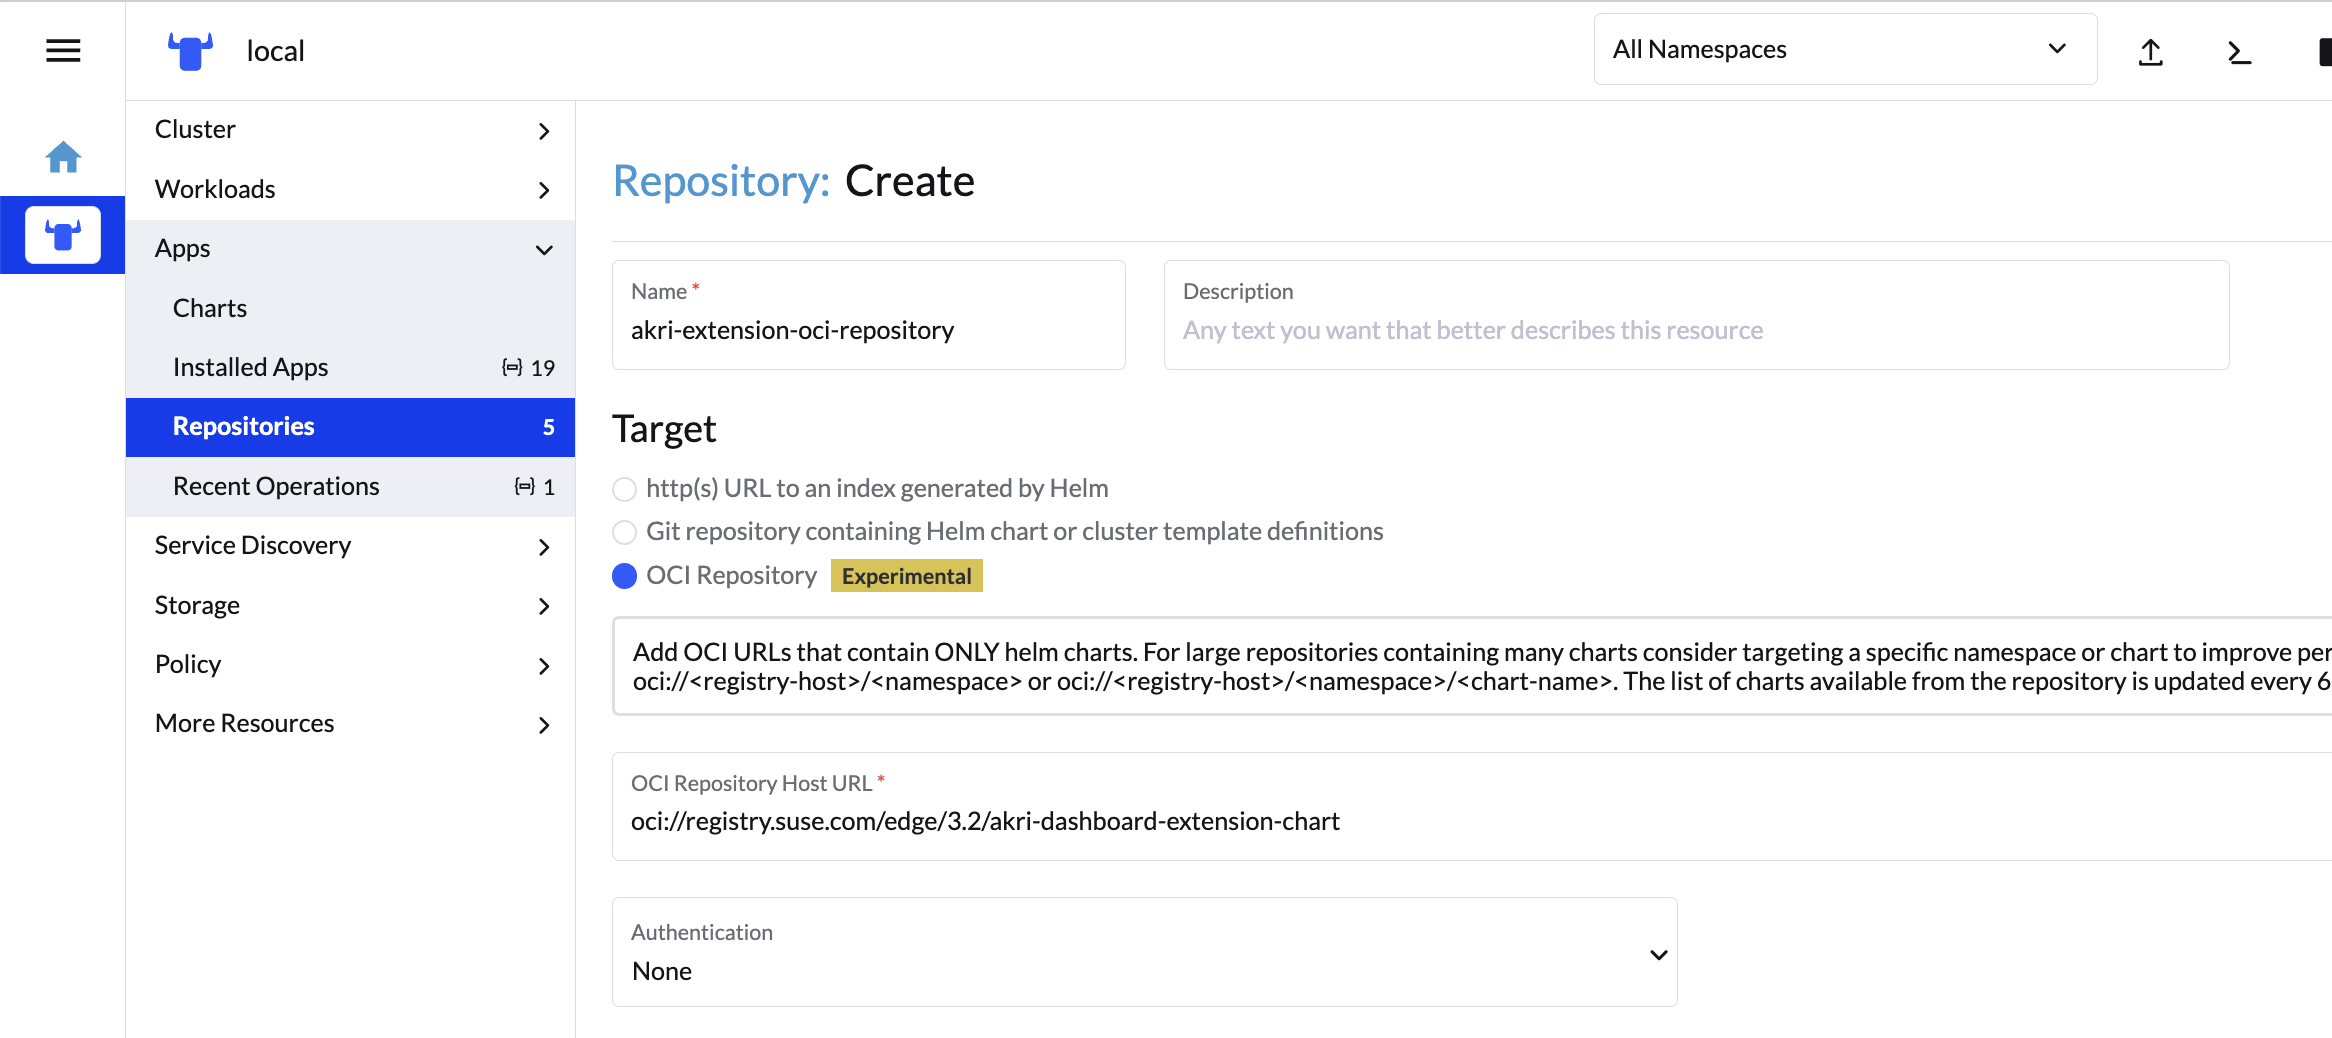The image size is (2332, 1038).
Task: Open Recent Operations page
Action: click(276, 487)
